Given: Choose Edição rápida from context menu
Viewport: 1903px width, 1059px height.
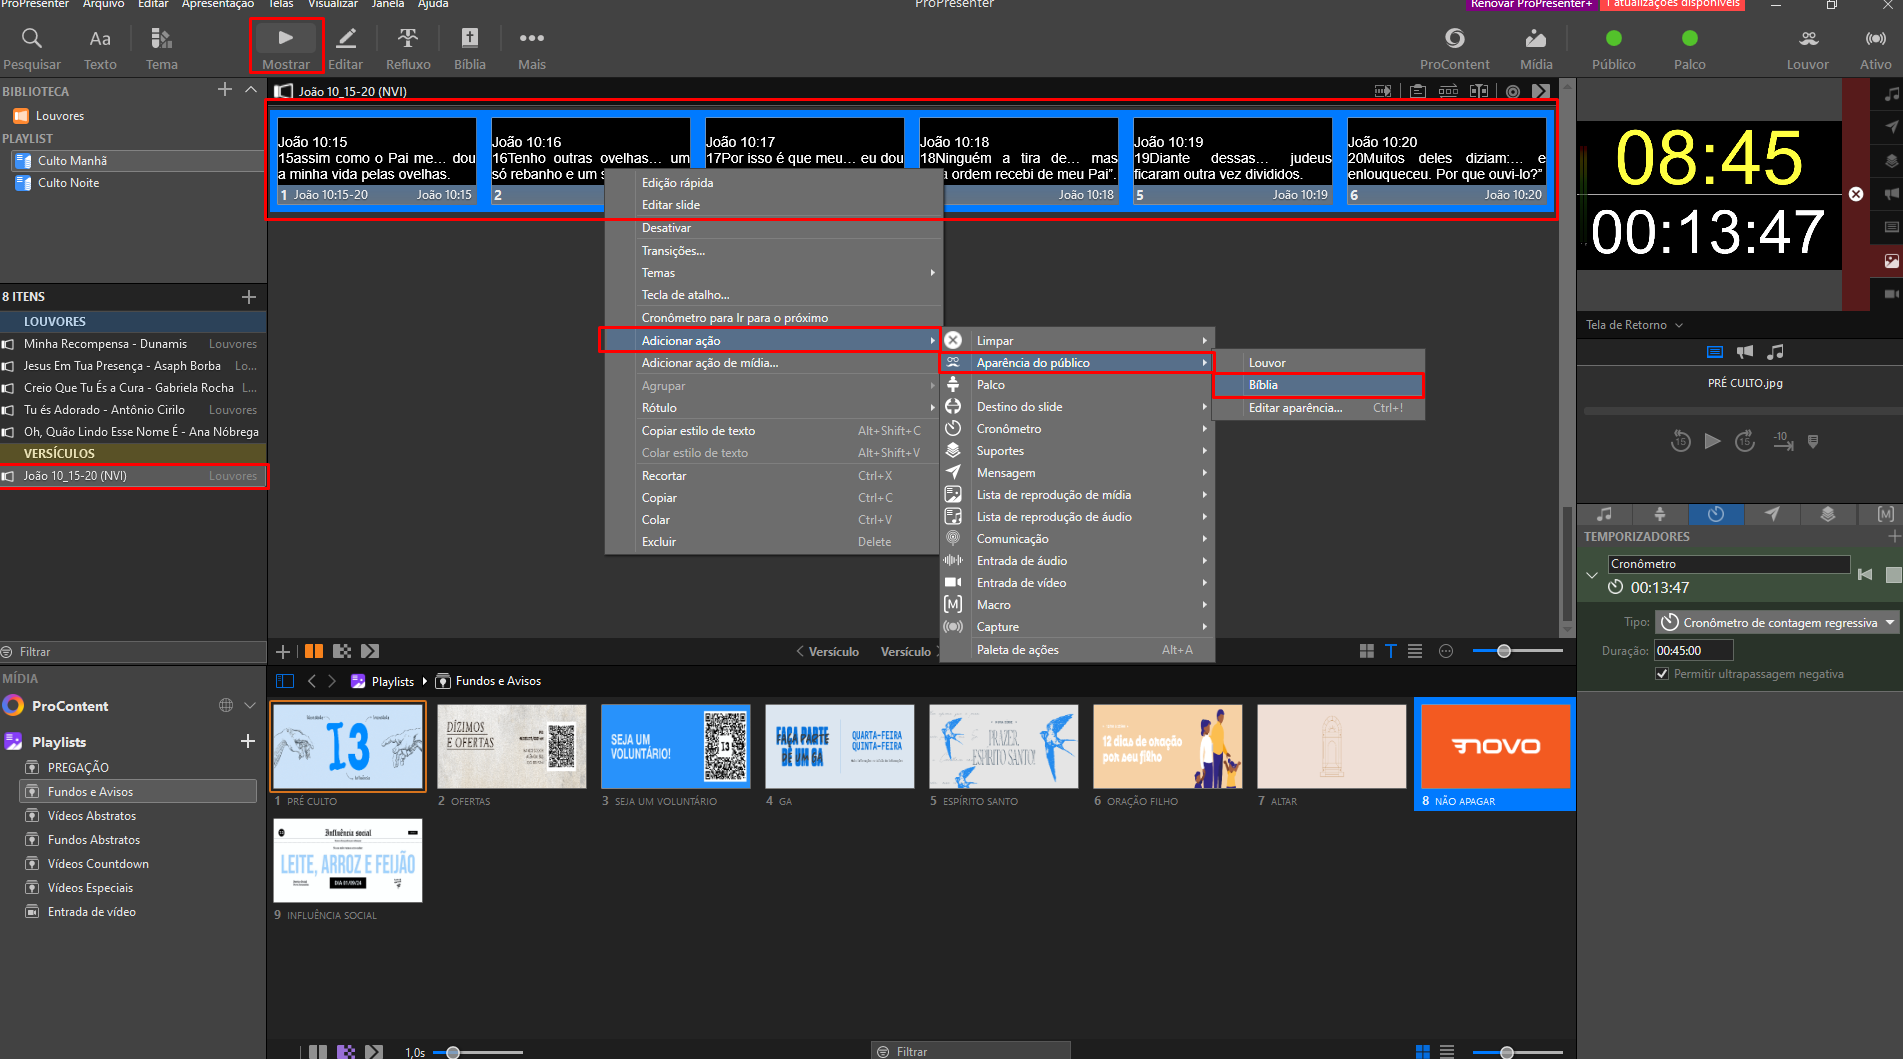Looking at the screenshot, I should [x=774, y=183].
